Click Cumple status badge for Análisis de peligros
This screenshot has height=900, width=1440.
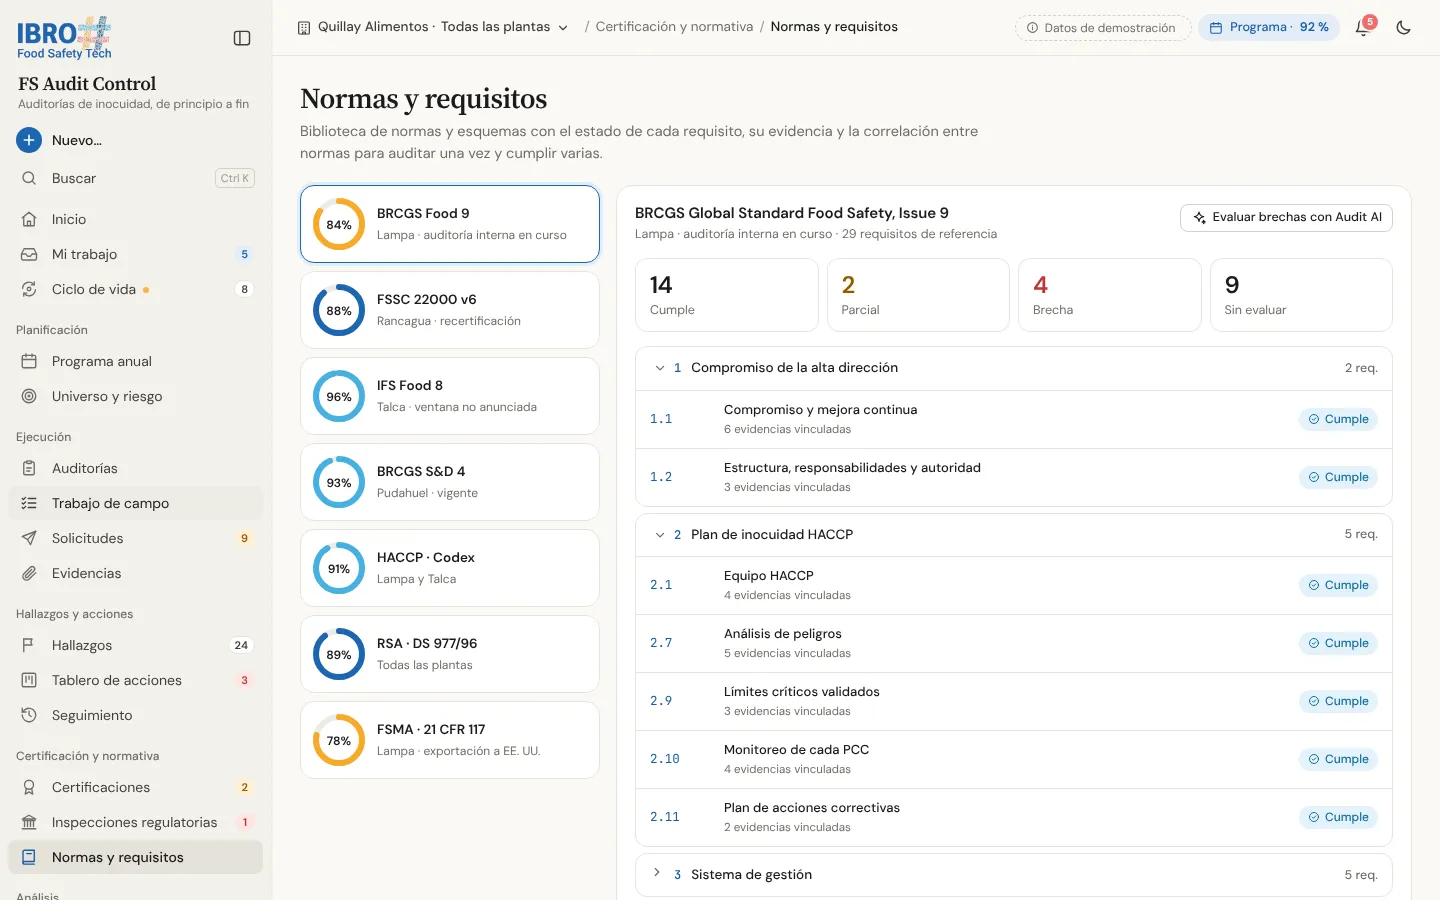[x=1338, y=643]
